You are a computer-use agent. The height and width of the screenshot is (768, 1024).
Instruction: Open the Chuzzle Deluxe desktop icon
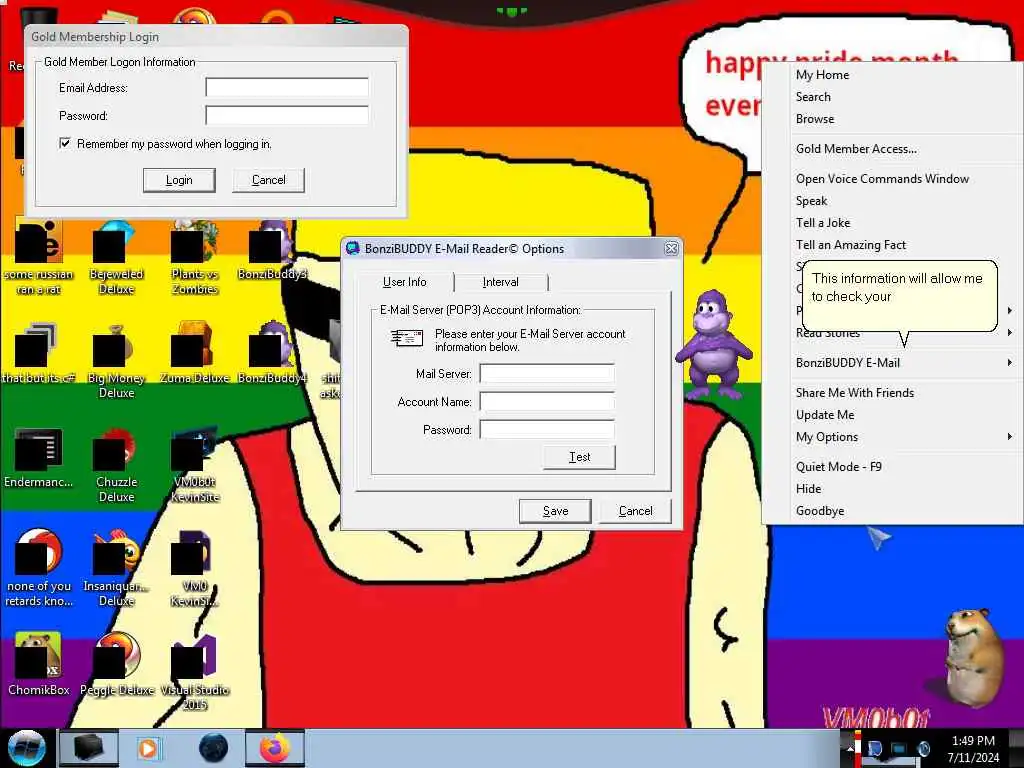(x=116, y=465)
